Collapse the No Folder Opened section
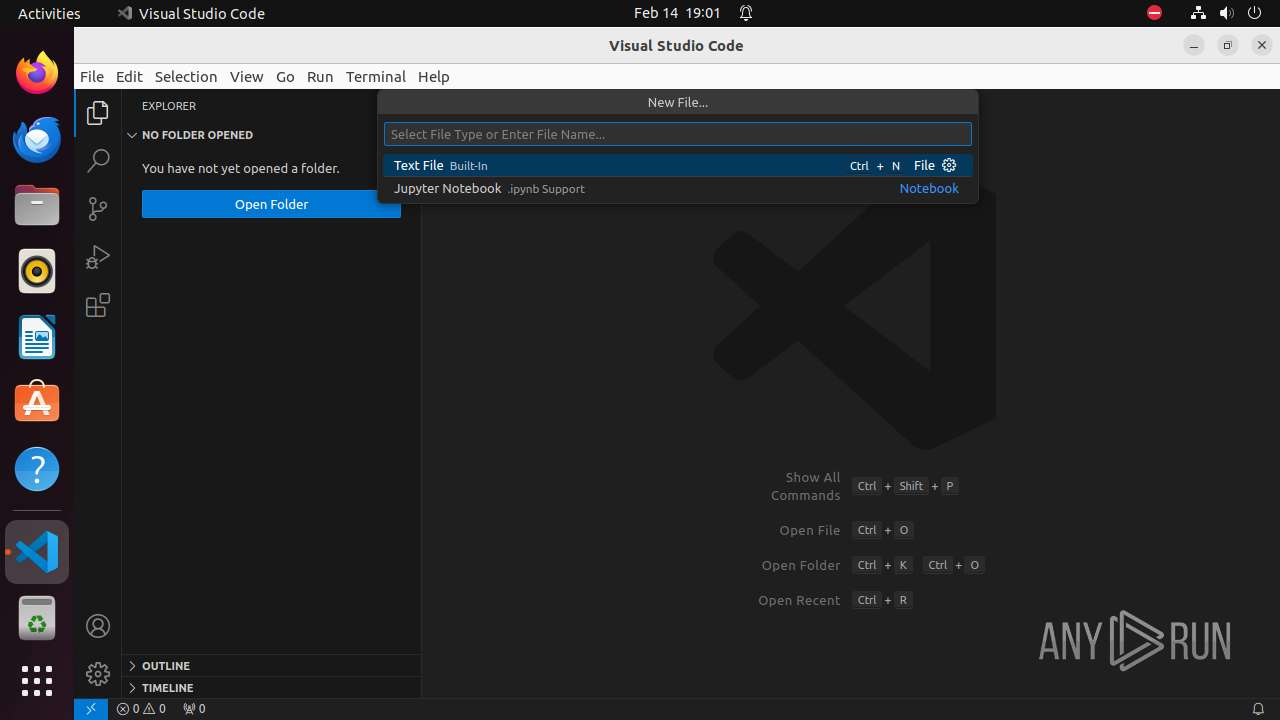 (271, 135)
